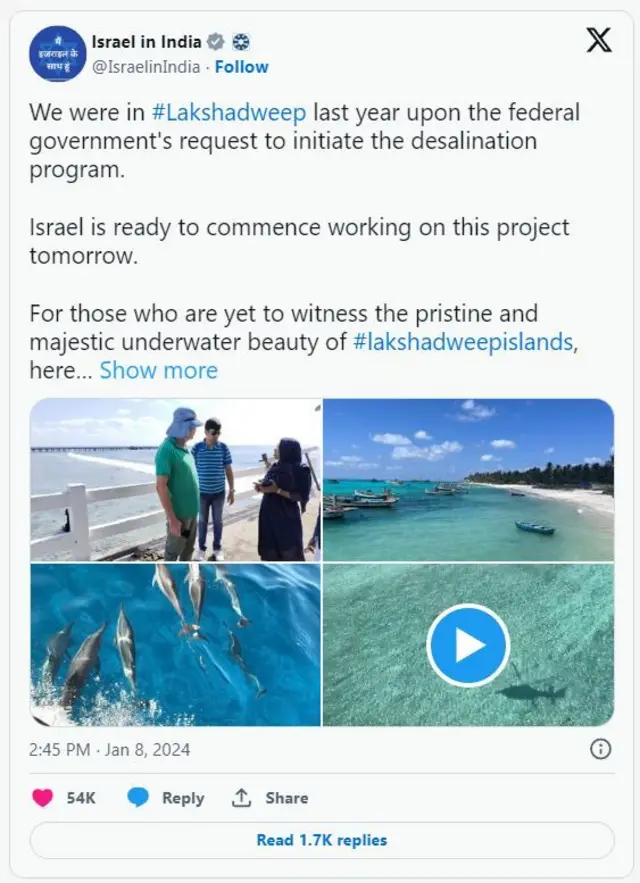640x883 pixels.
Task: Expand tweet text with Show more
Action: (x=158, y=370)
